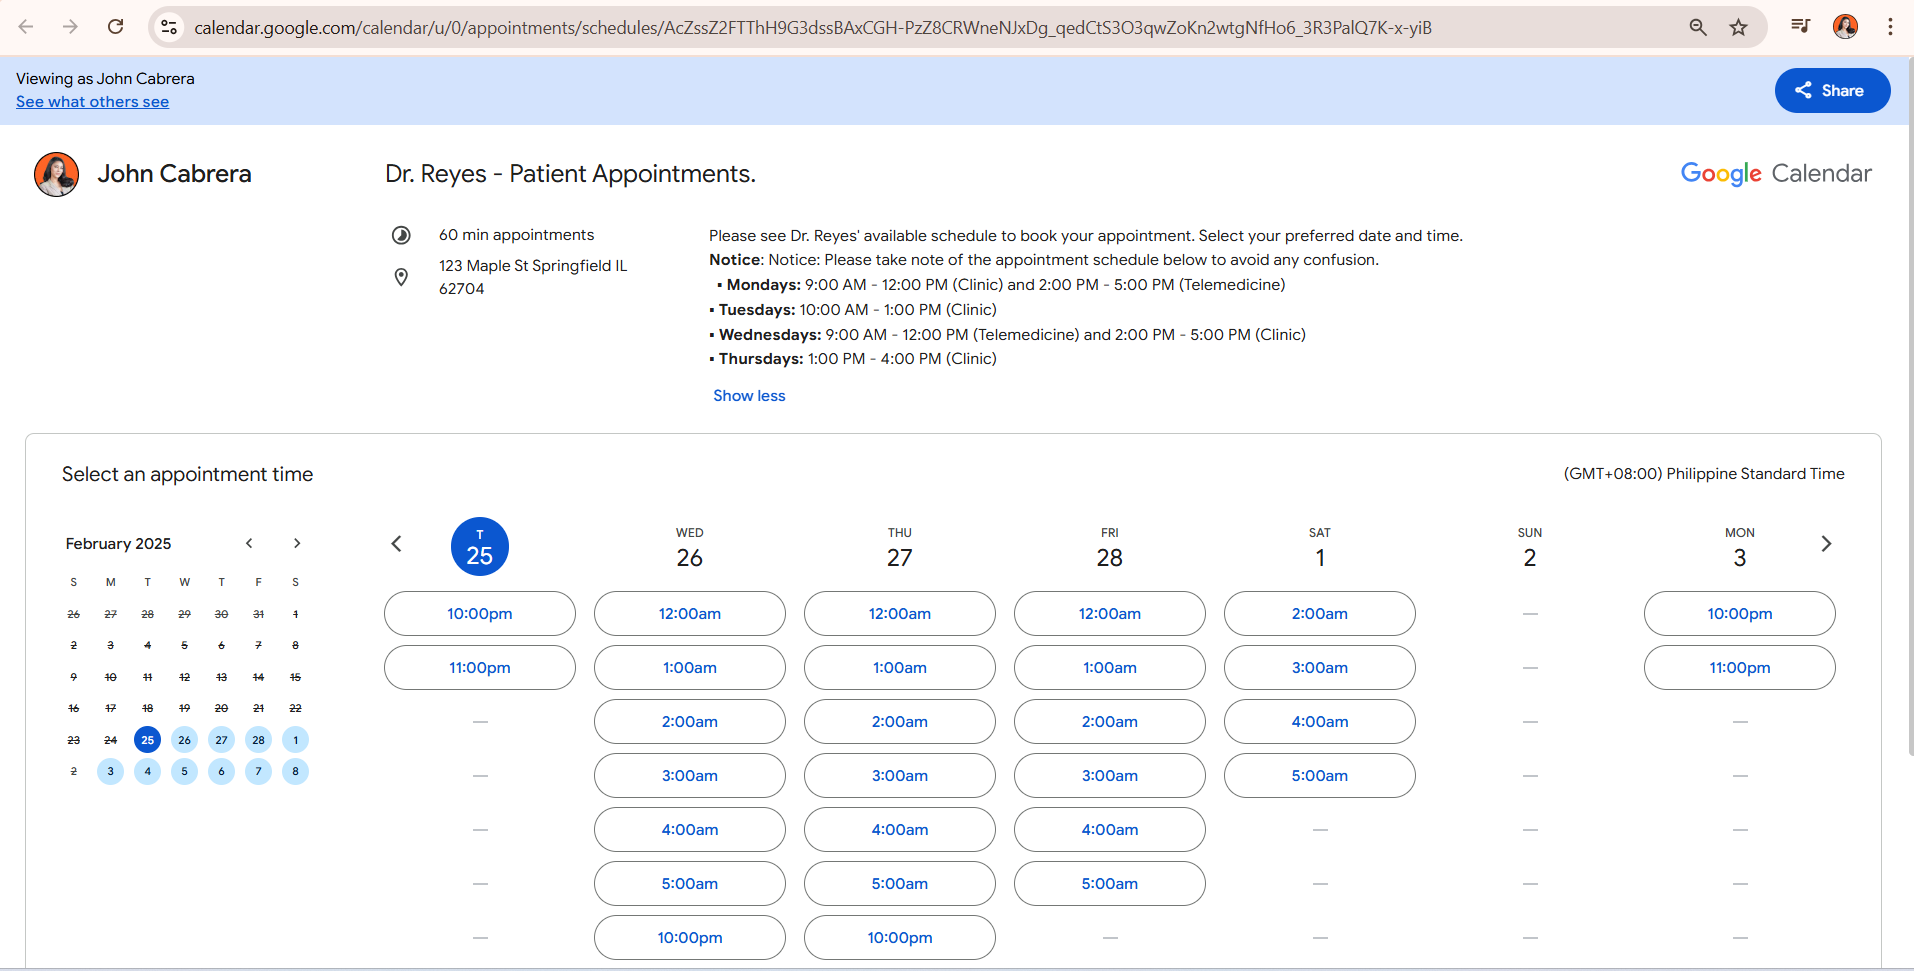Click the Share button
Image resolution: width=1914 pixels, height=971 pixels.
click(1832, 91)
